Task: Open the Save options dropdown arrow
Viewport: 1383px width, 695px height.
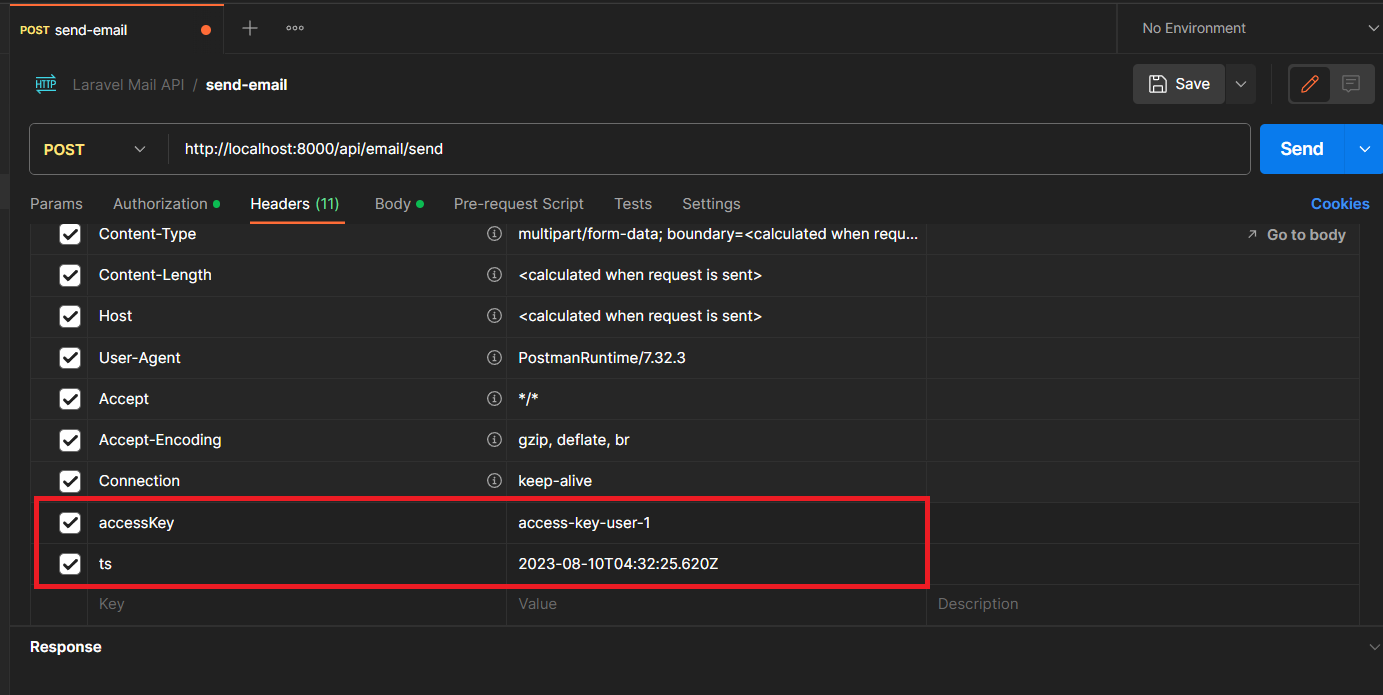Action: pos(1240,84)
